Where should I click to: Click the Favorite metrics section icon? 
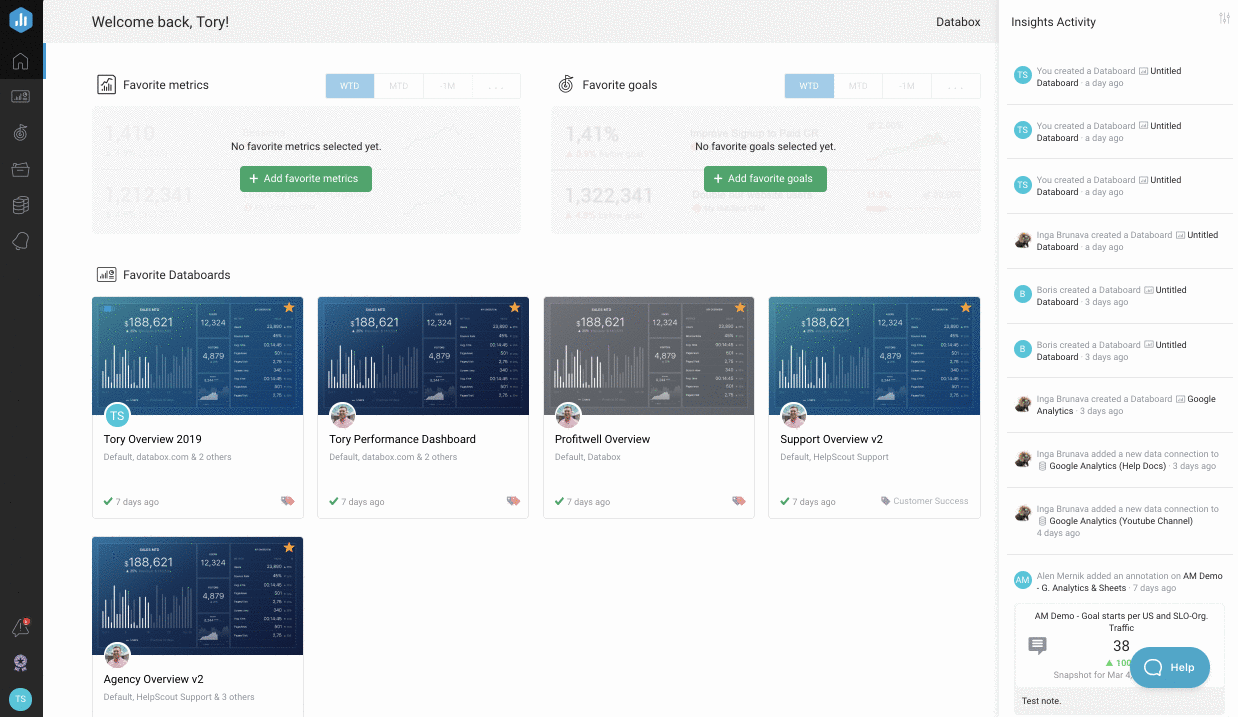pyautogui.click(x=106, y=85)
